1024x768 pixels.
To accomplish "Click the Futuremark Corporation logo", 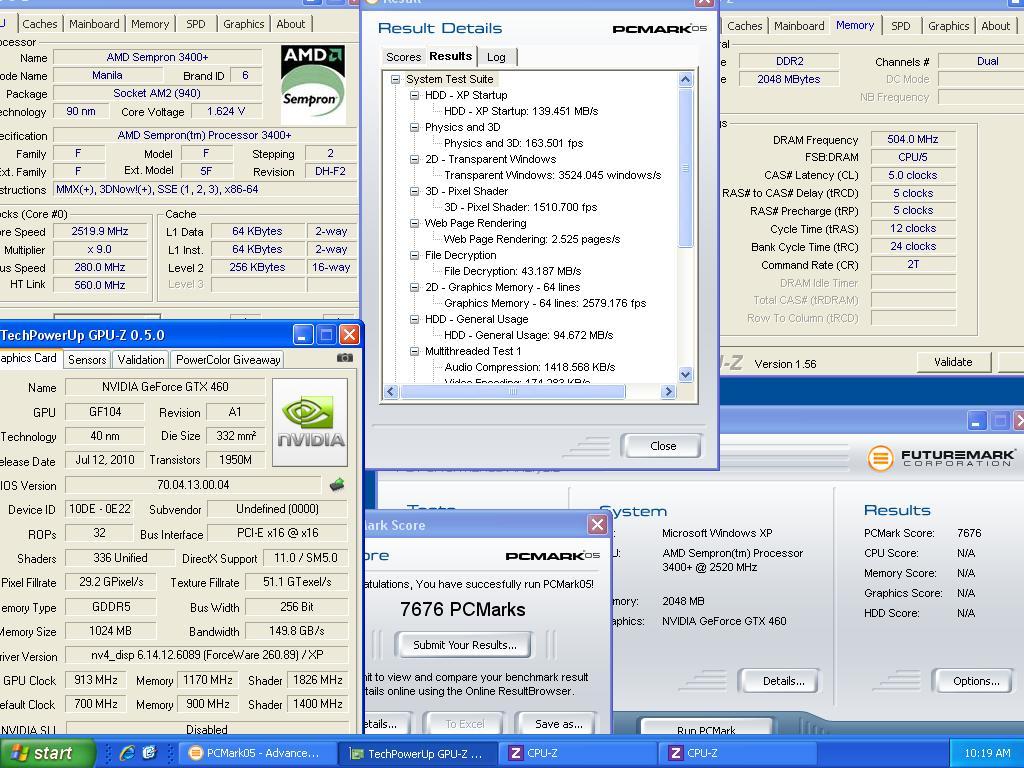I will (942, 458).
